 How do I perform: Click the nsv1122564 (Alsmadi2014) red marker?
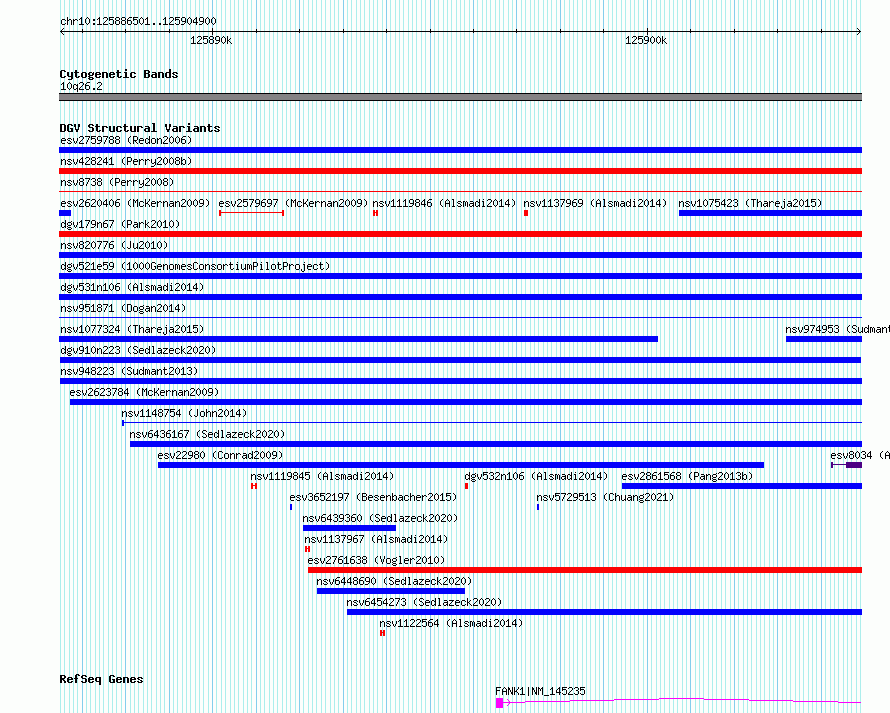(383, 633)
